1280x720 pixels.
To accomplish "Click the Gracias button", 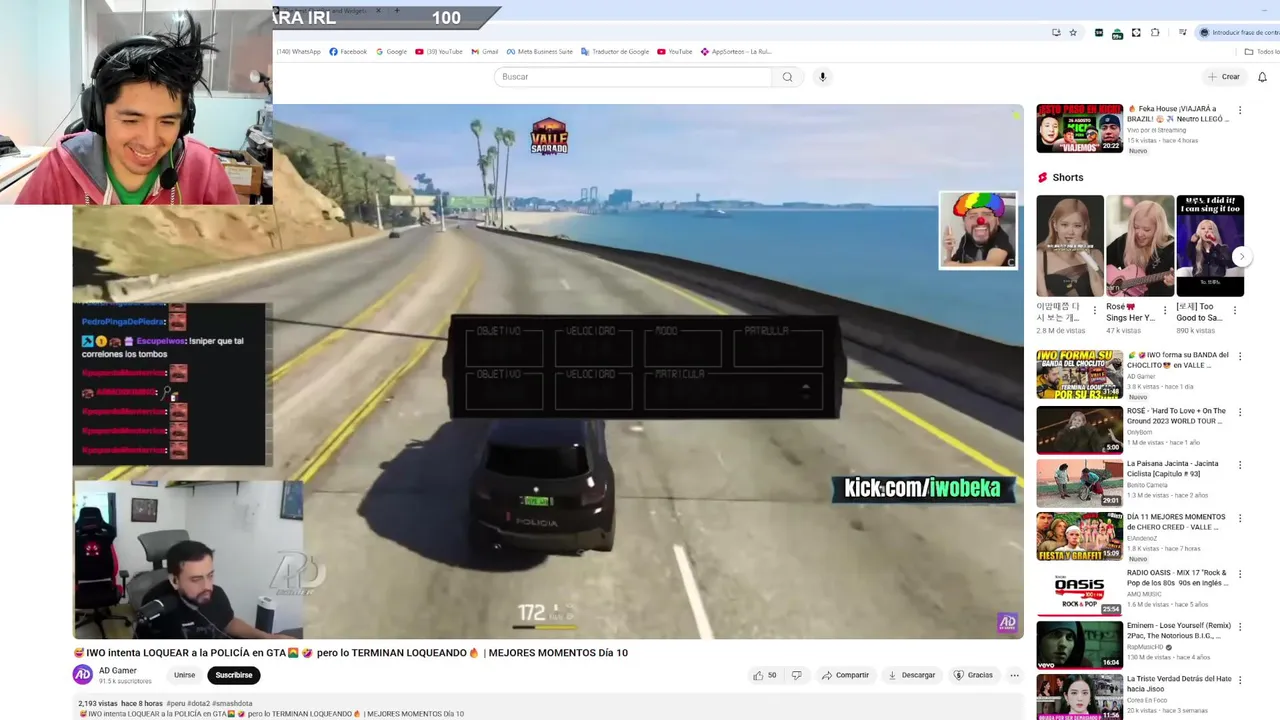I will coord(973,675).
